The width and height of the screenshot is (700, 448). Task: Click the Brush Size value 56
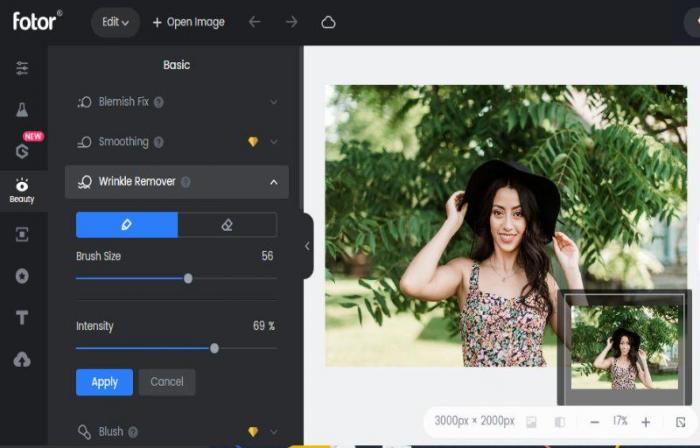pos(267,256)
